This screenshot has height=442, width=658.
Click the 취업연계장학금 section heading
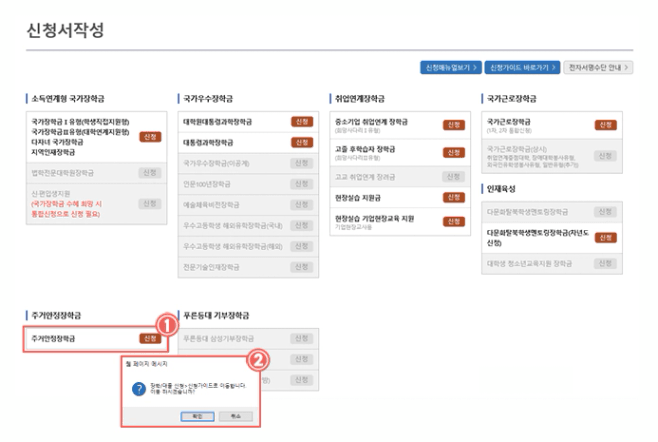click(360, 99)
